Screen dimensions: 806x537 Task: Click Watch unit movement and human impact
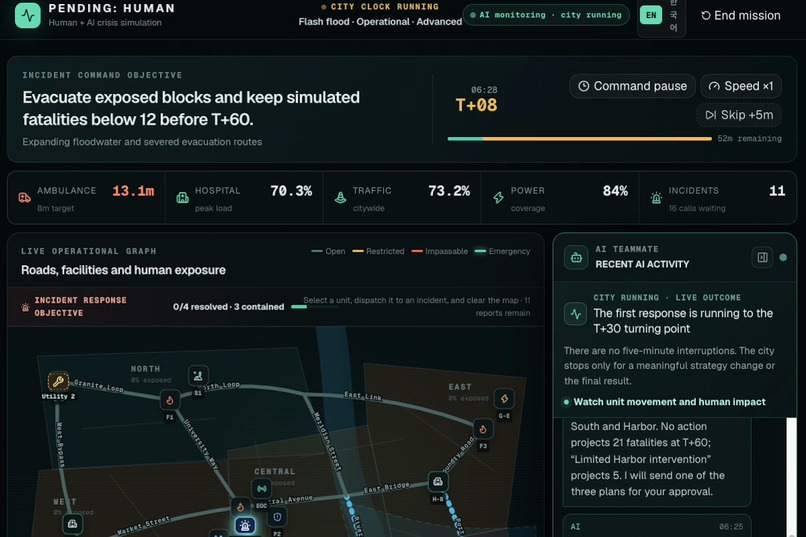669,402
